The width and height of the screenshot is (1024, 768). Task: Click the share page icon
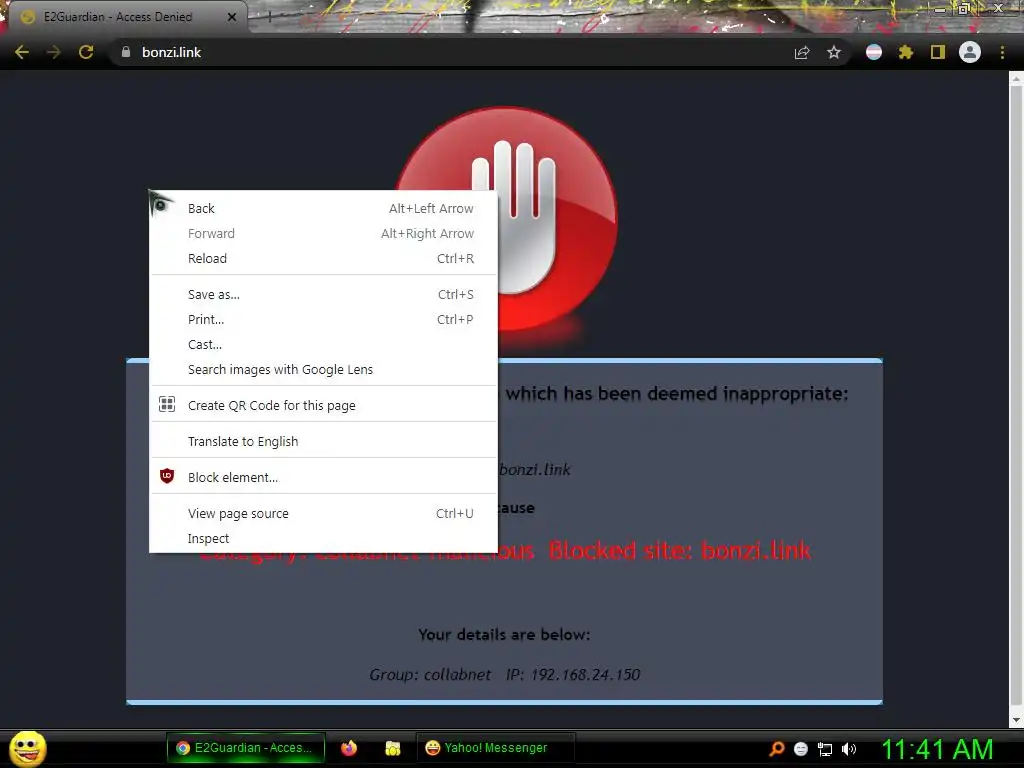click(x=802, y=52)
